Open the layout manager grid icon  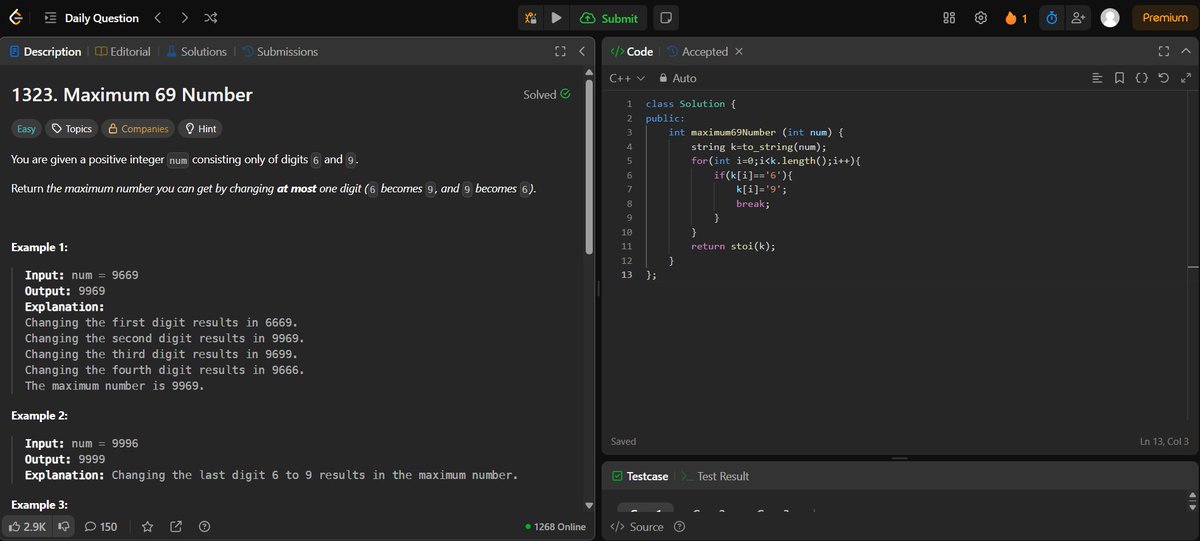[x=950, y=18]
